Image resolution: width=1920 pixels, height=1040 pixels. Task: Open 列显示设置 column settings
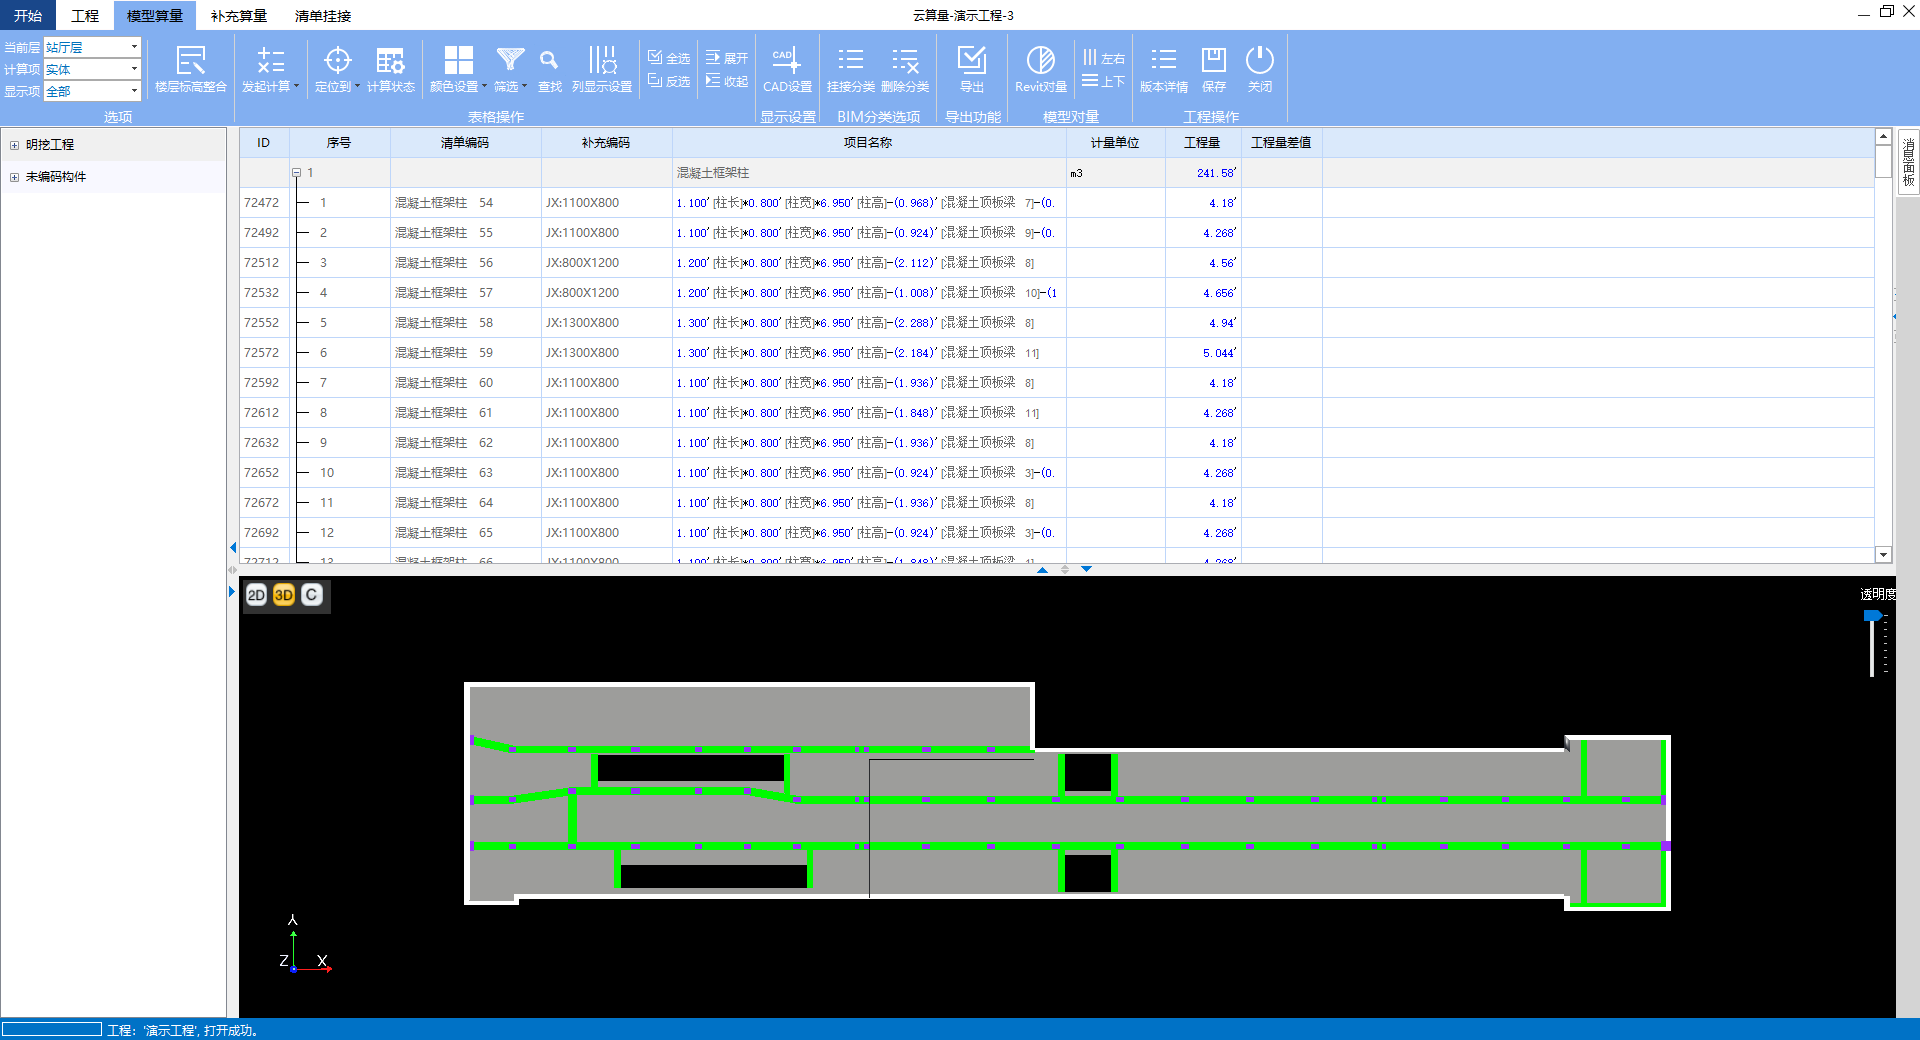[x=602, y=68]
